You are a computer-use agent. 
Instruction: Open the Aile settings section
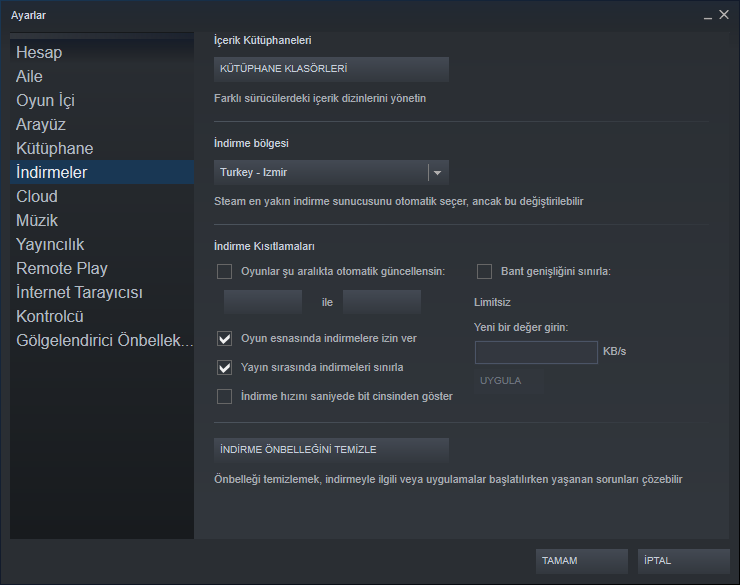[x=102, y=76]
